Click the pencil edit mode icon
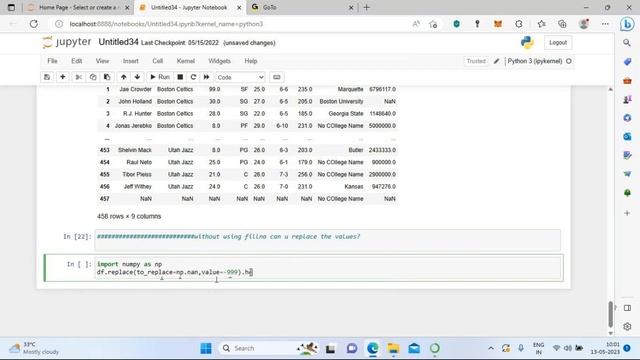The width and height of the screenshot is (640, 360). (x=496, y=61)
